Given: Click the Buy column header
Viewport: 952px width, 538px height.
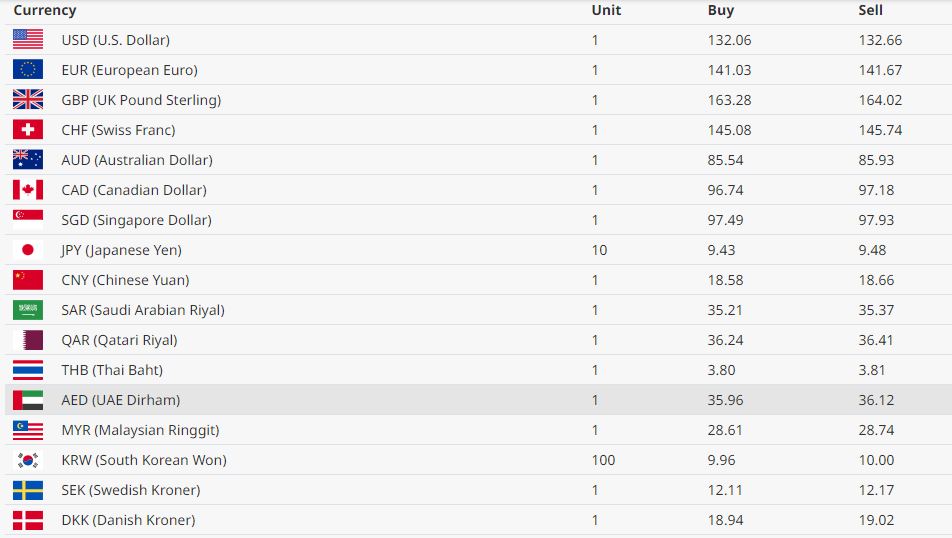Looking at the screenshot, I should click(x=720, y=10).
